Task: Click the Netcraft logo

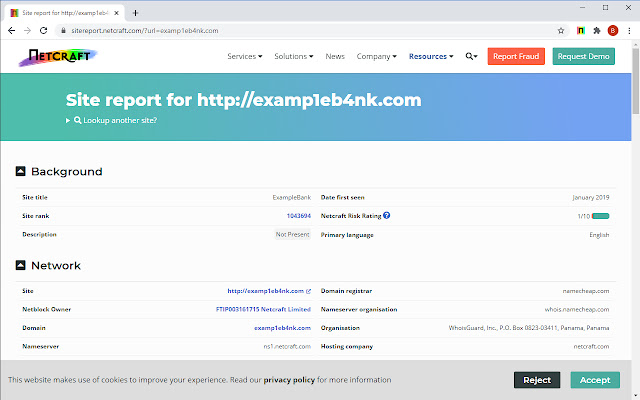Action: pyautogui.click(x=58, y=57)
